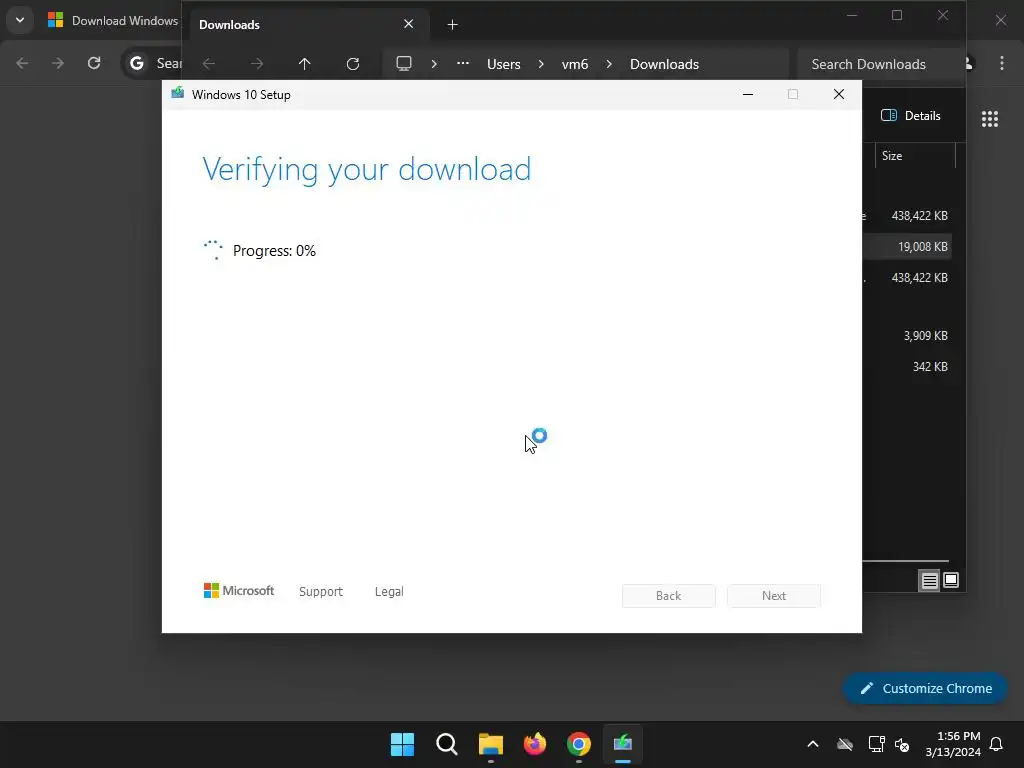The image size is (1024, 768).
Task: Sort files by the Size column
Action: (x=914, y=155)
